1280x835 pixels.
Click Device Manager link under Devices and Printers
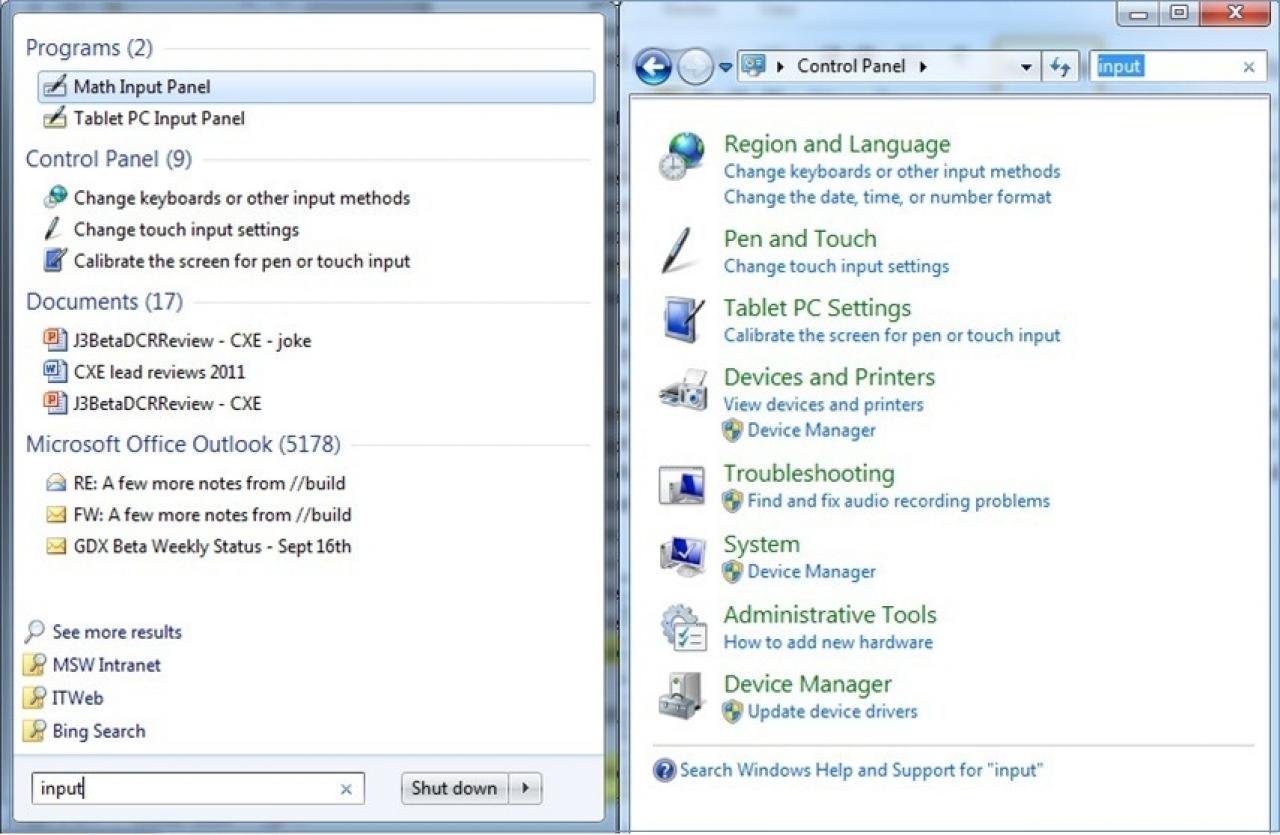pos(811,430)
